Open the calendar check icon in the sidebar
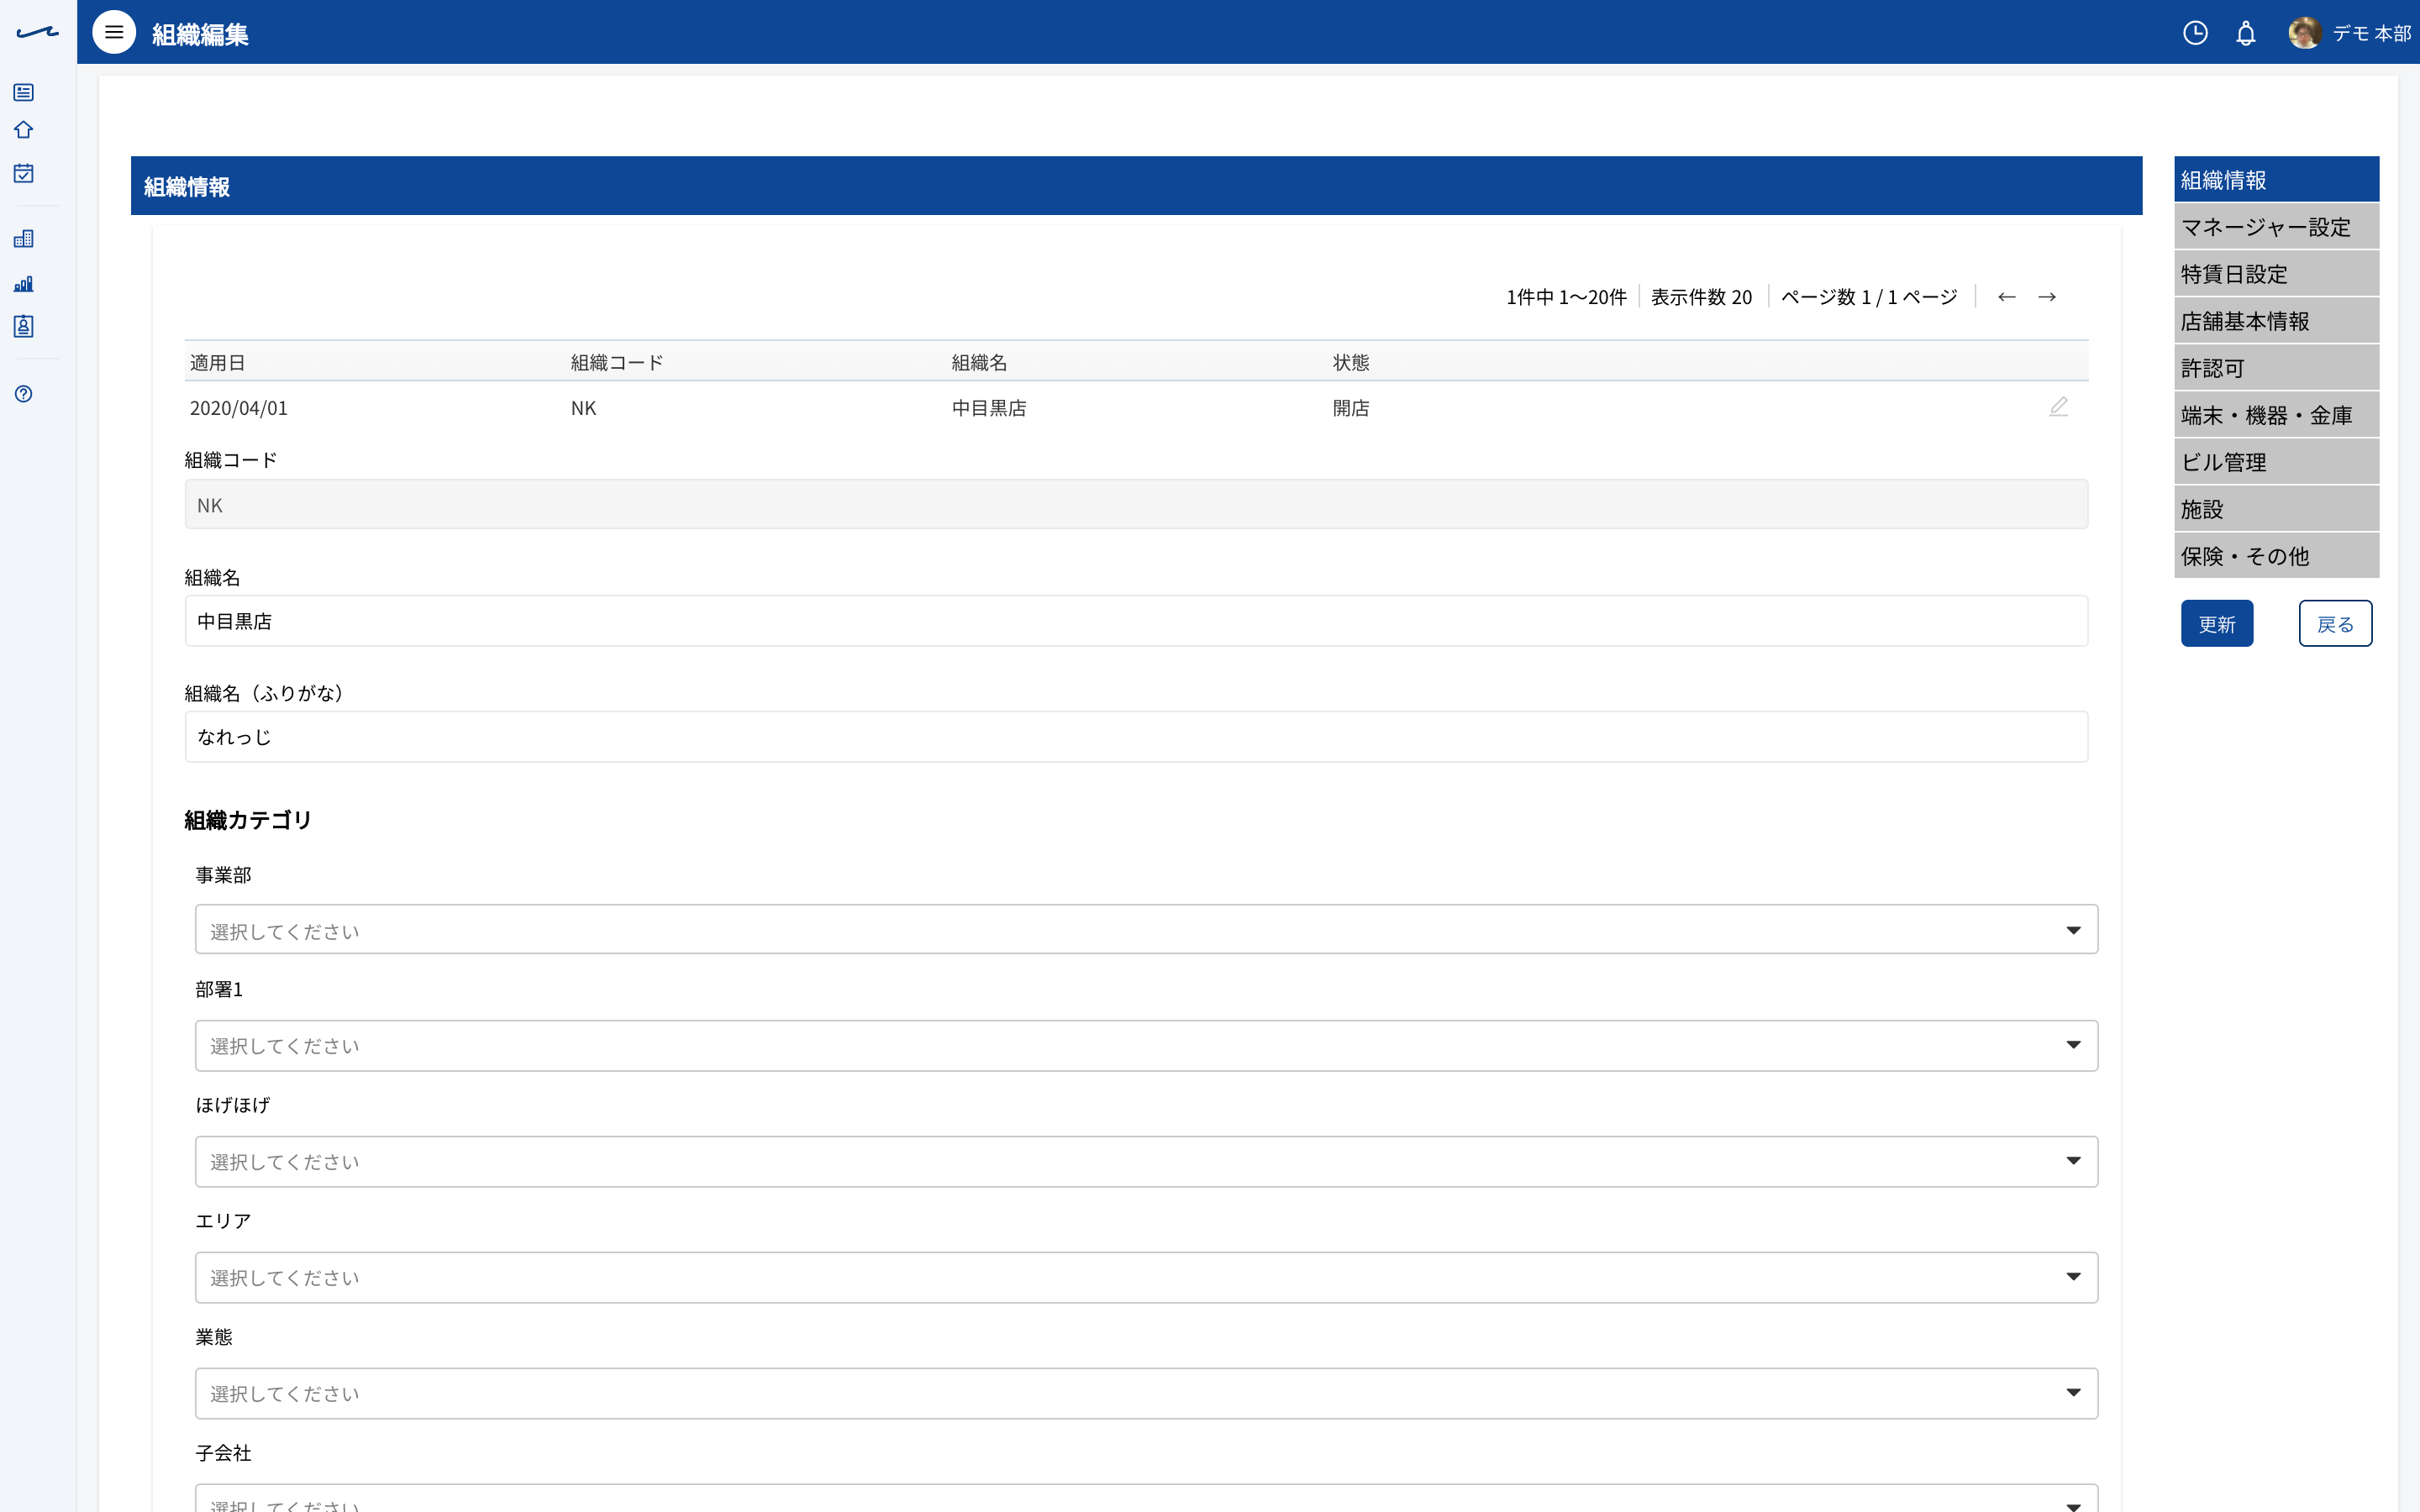 pyautogui.click(x=24, y=173)
